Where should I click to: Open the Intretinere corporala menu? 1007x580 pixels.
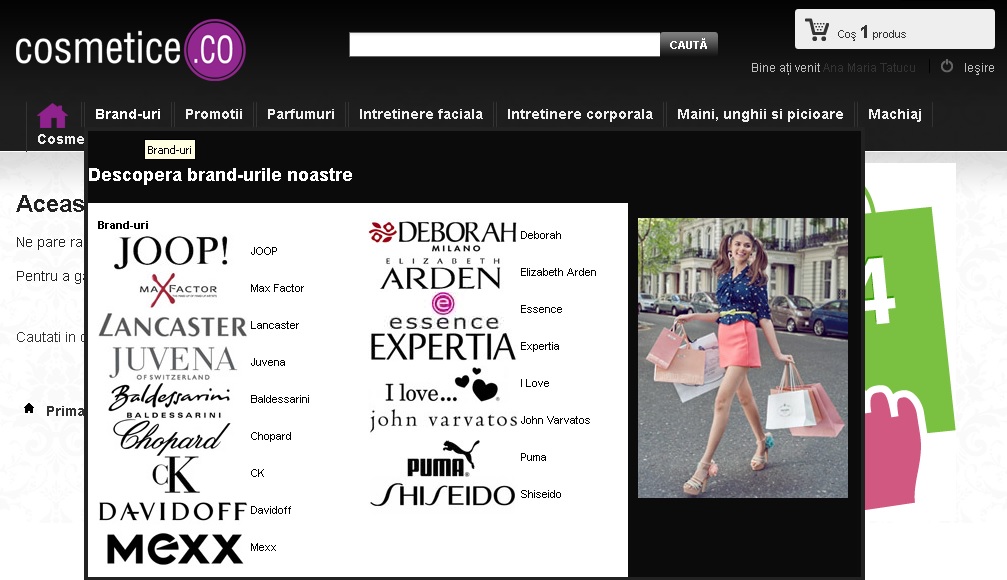pos(580,114)
